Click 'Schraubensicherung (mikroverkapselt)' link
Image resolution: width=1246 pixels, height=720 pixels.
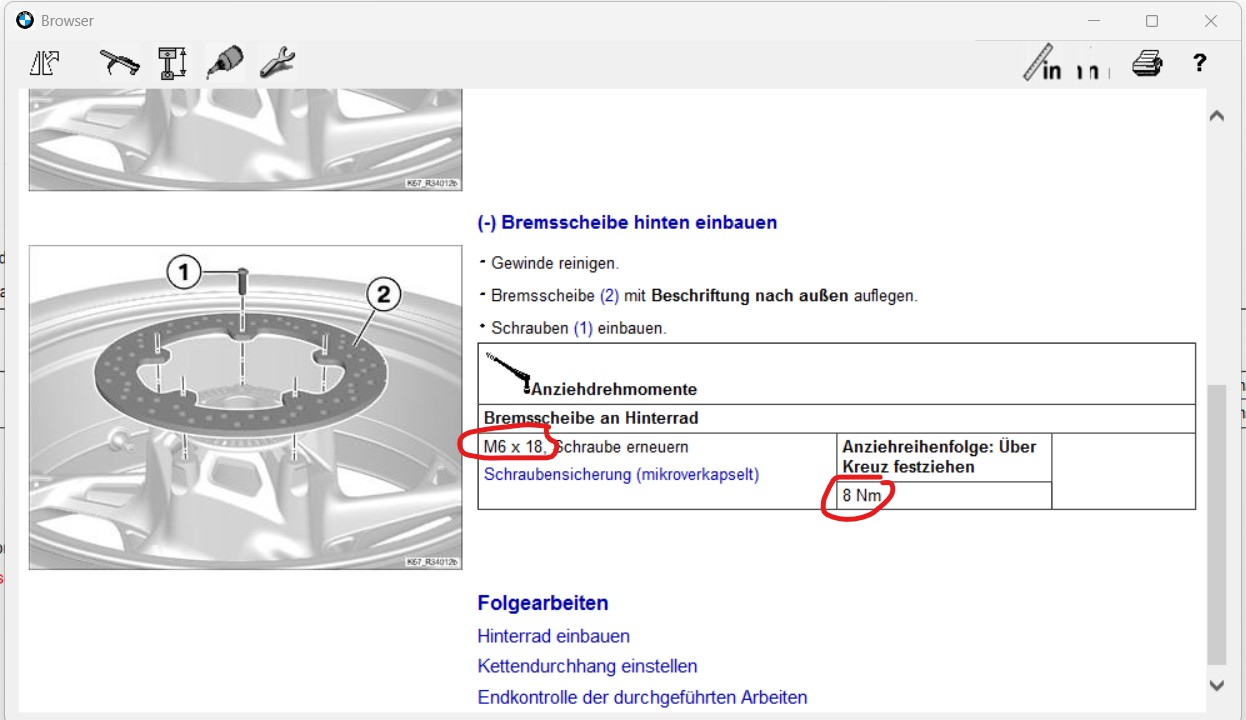point(621,474)
